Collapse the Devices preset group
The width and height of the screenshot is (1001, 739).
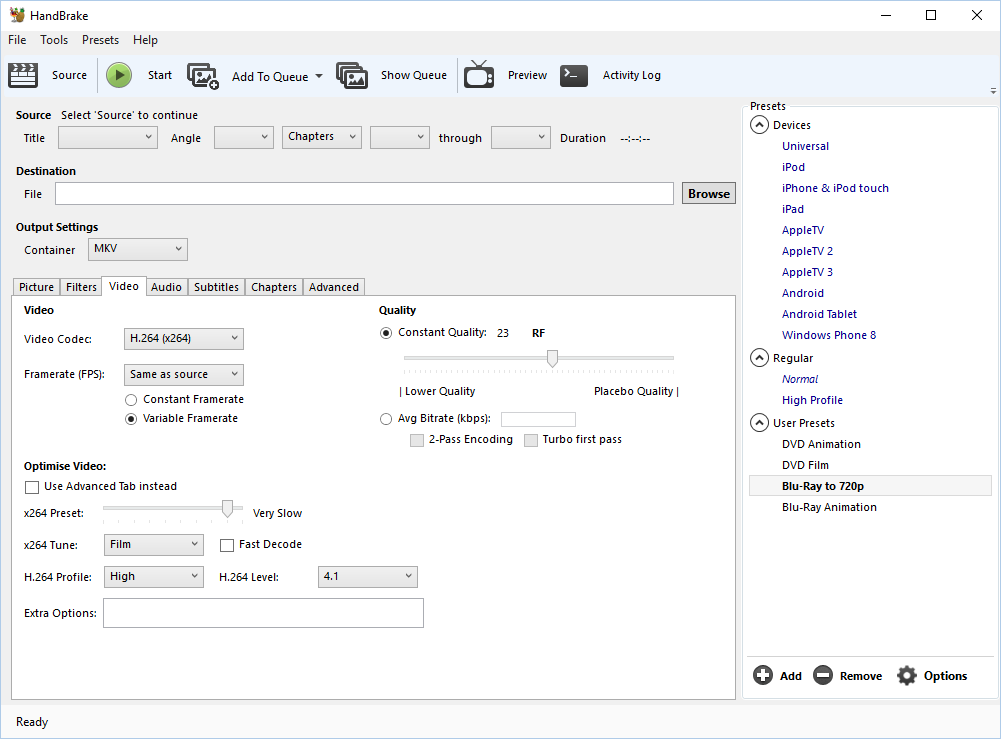[x=759, y=125]
